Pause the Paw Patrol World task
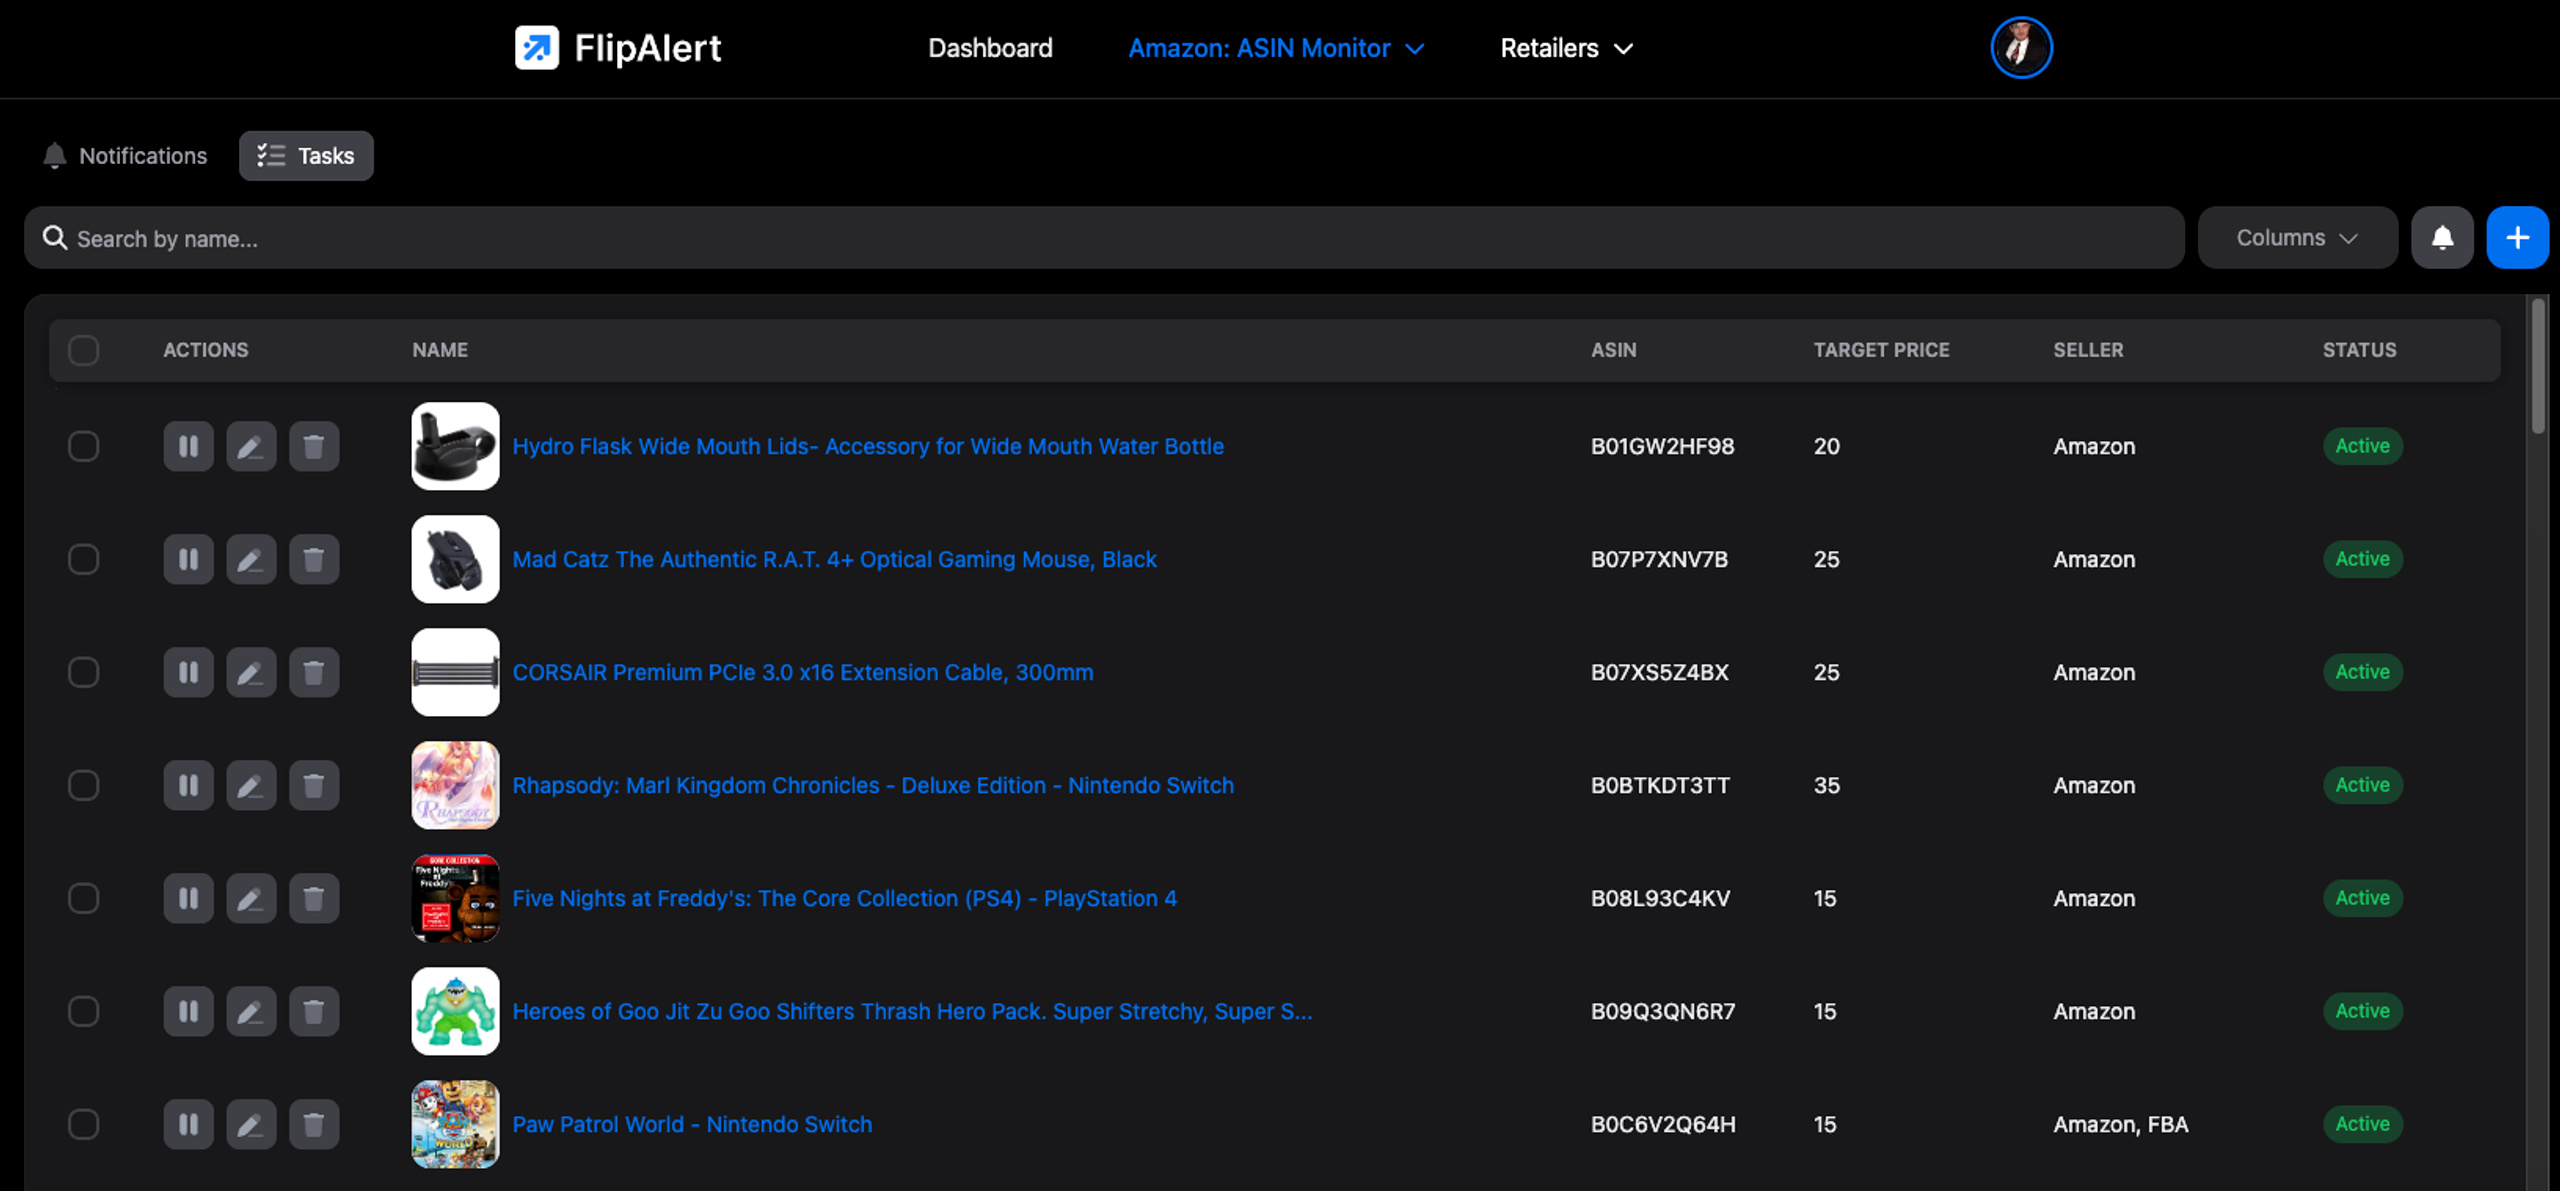This screenshot has height=1191, width=2560. 188,1124
